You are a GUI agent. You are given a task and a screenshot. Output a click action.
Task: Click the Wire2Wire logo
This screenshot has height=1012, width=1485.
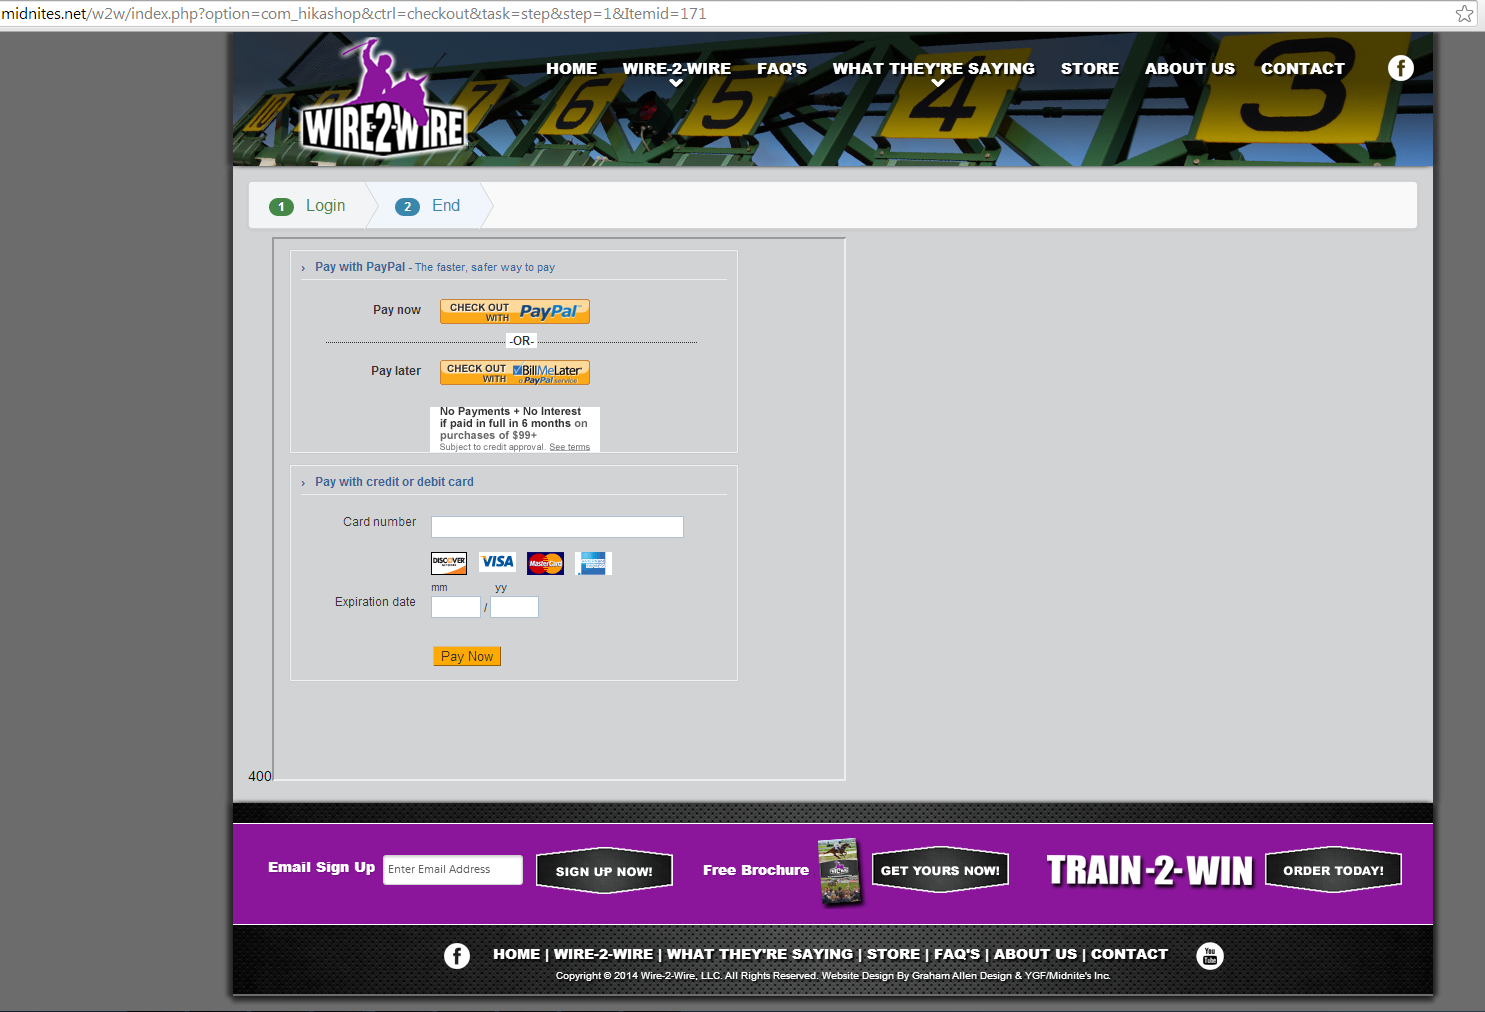coord(384,99)
